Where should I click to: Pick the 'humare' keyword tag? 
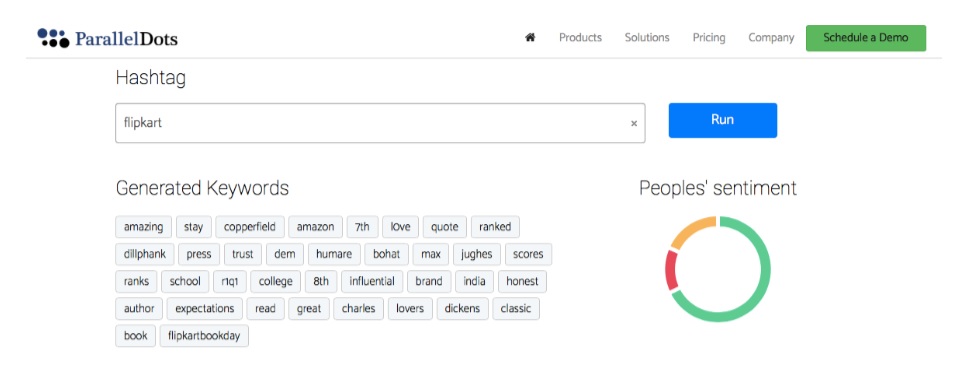pyautogui.click(x=334, y=254)
